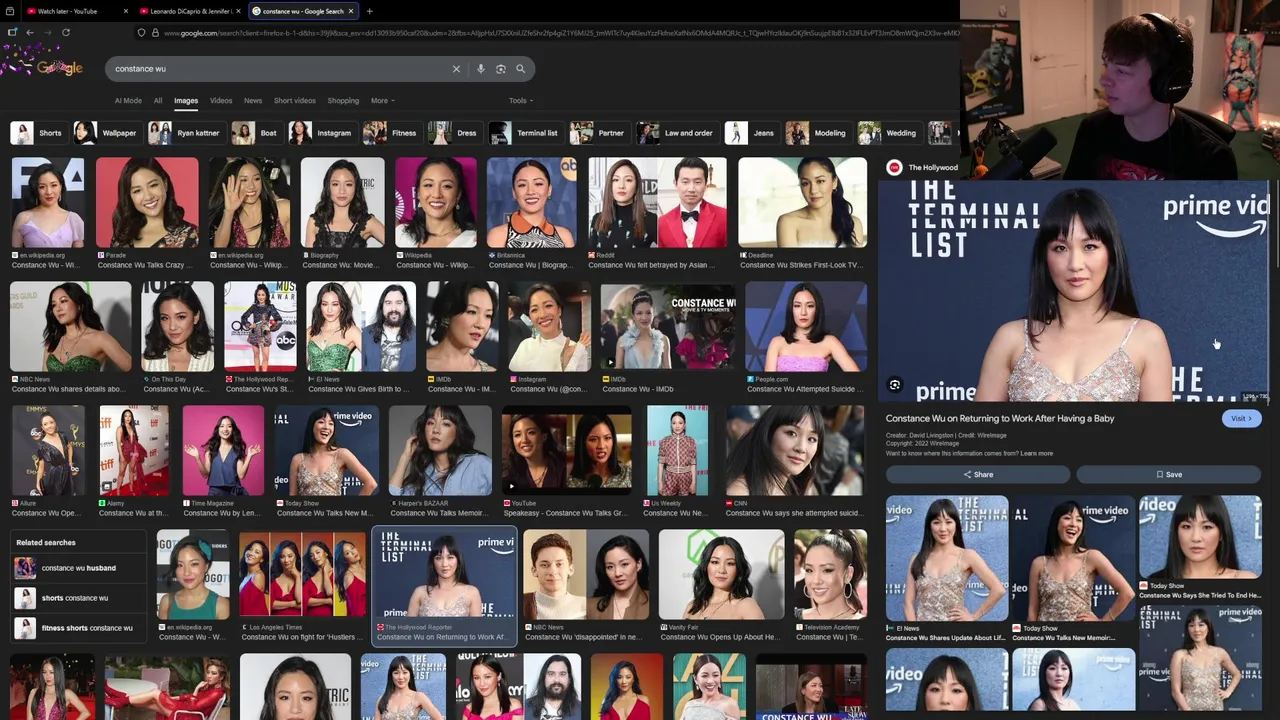Save the previewed image
This screenshot has width=1280, height=720.
click(x=1169, y=475)
